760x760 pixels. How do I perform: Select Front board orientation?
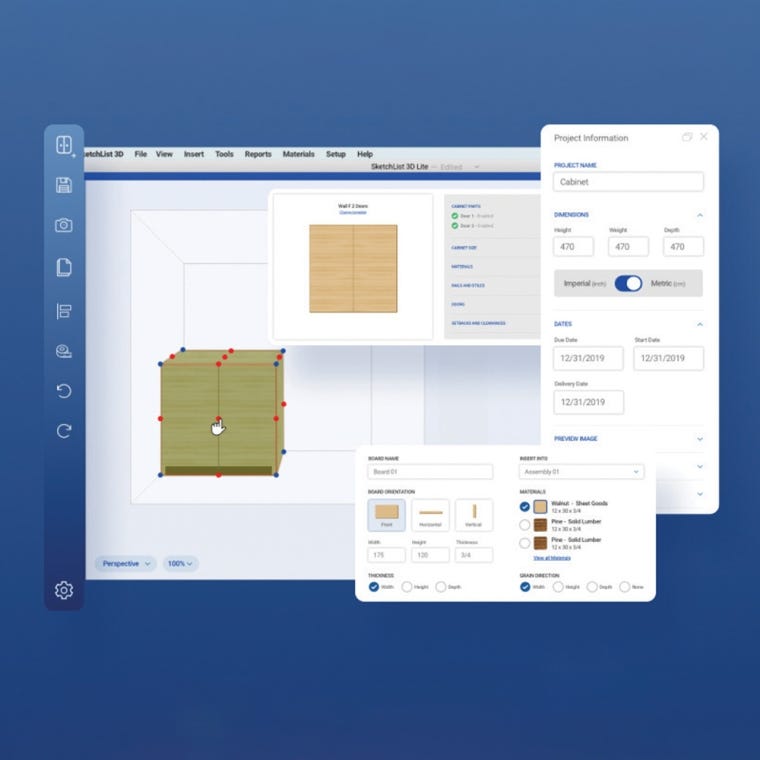(x=387, y=515)
